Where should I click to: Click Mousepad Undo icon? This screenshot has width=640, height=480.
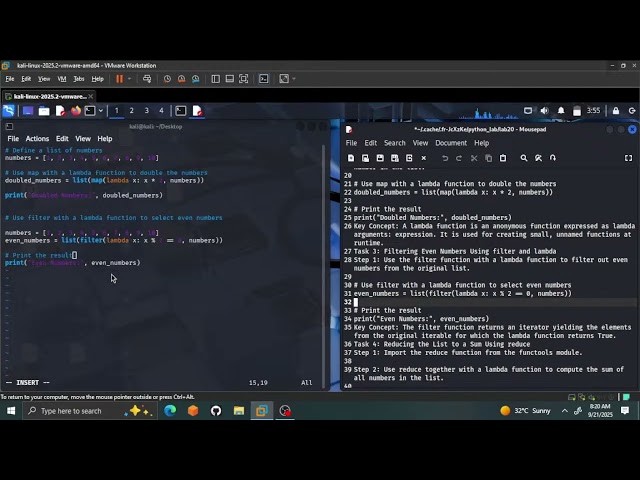click(445, 158)
